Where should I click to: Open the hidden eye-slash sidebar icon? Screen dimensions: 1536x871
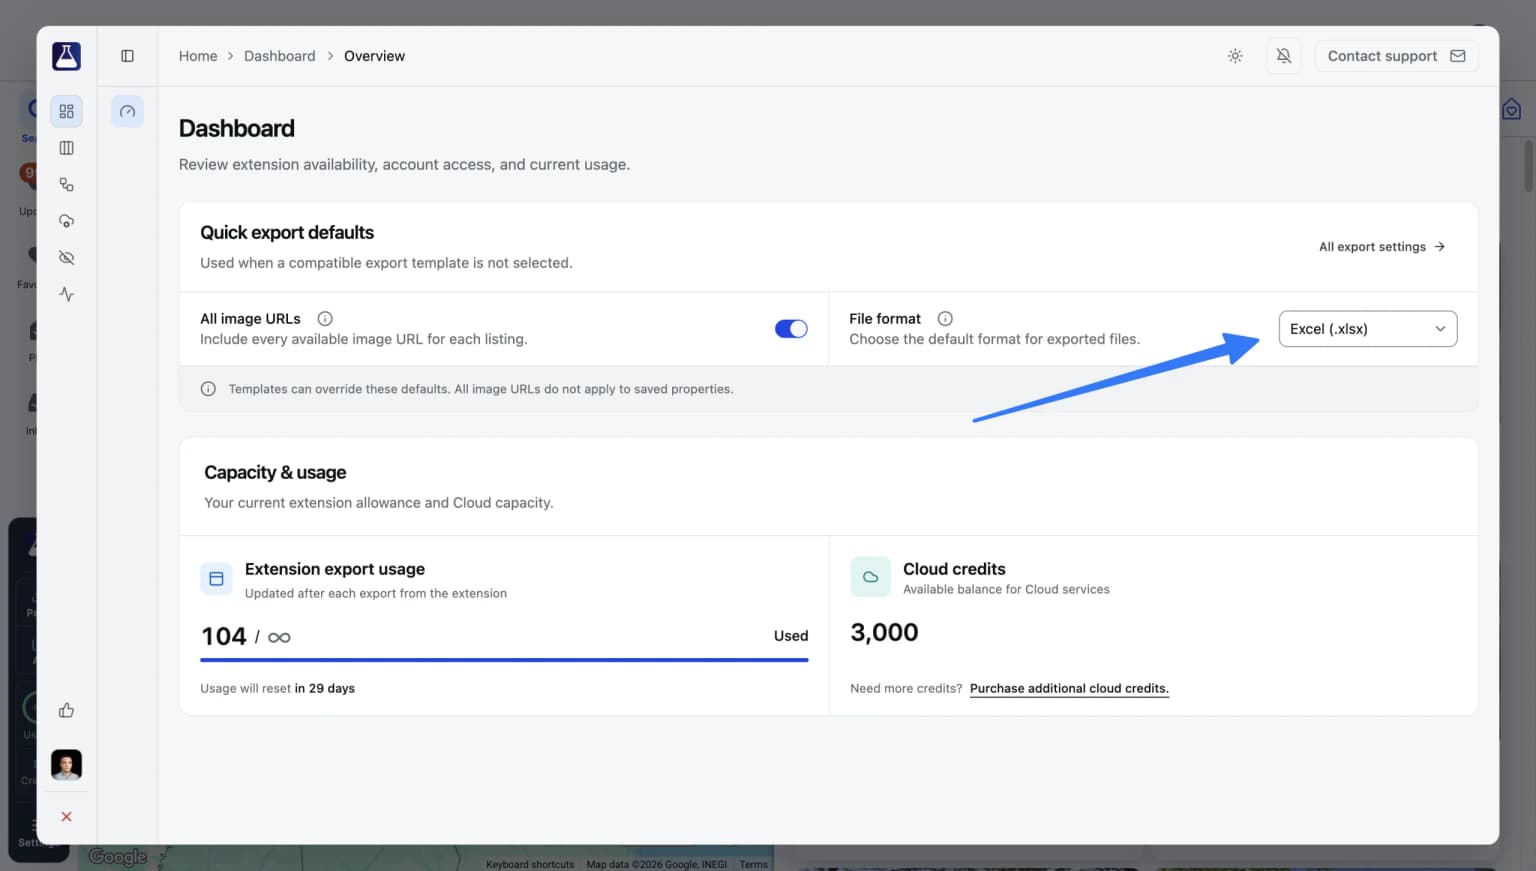[x=66, y=258]
